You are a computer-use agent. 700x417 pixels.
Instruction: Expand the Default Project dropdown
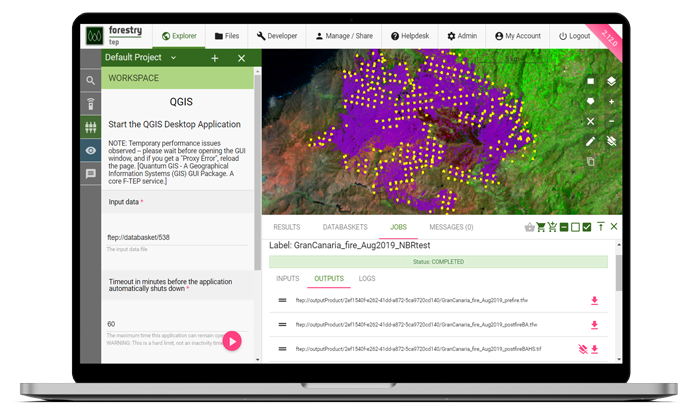pyautogui.click(x=173, y=58)
